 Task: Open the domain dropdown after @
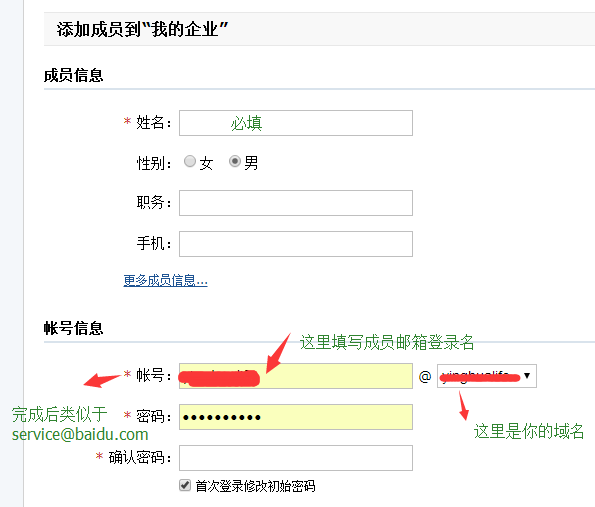(x=487, y=376)
